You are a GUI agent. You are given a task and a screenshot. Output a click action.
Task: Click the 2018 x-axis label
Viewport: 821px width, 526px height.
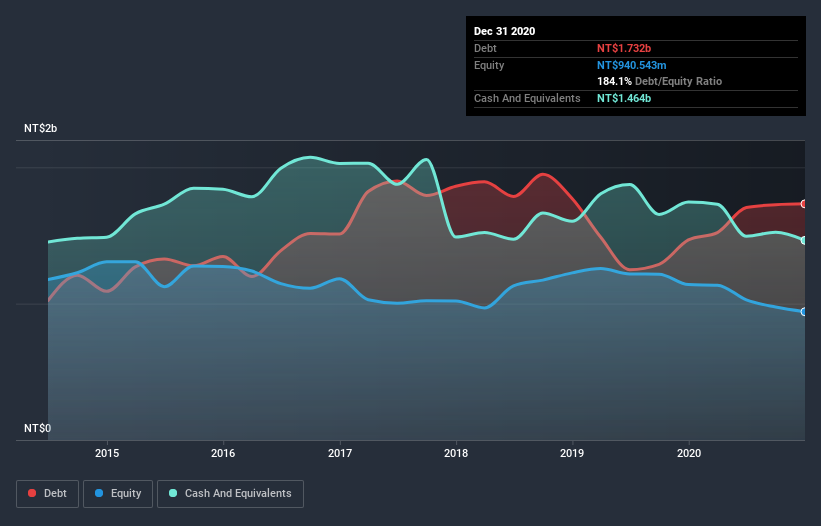point(456,453)
